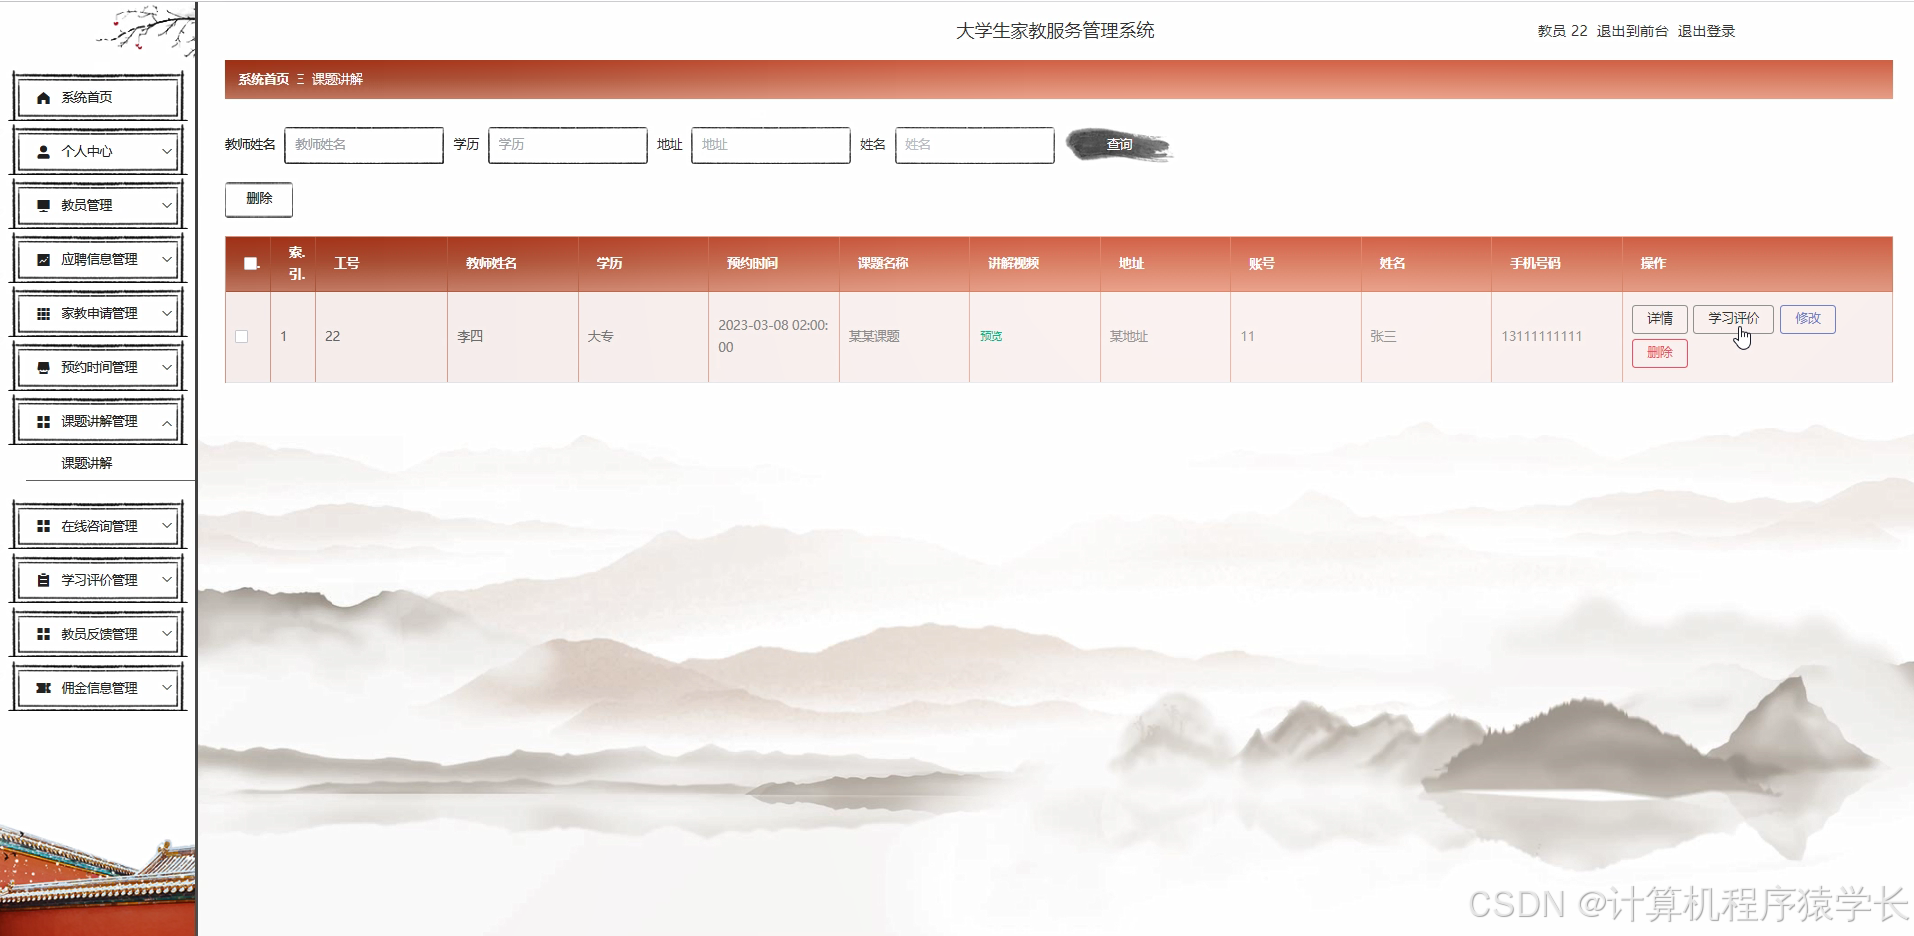The image size is (1914, 936).
Task: Click the 教员 22 user label
Action: click(x=1562, y=31)
